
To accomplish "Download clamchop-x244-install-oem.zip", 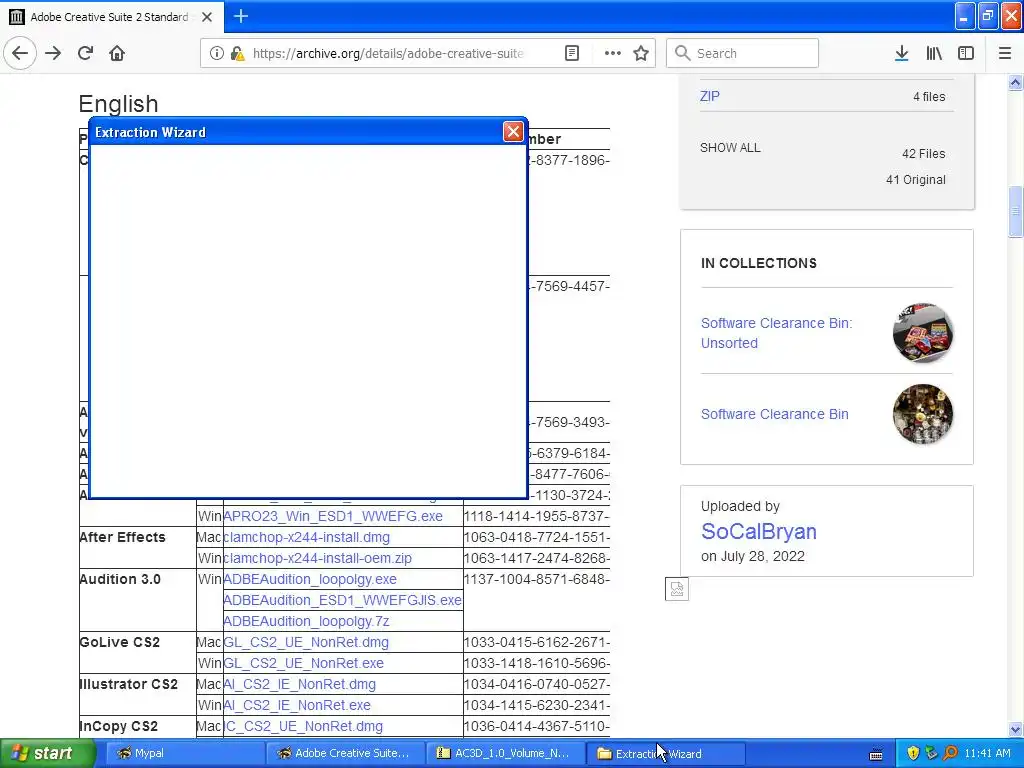I will [317, 558].
